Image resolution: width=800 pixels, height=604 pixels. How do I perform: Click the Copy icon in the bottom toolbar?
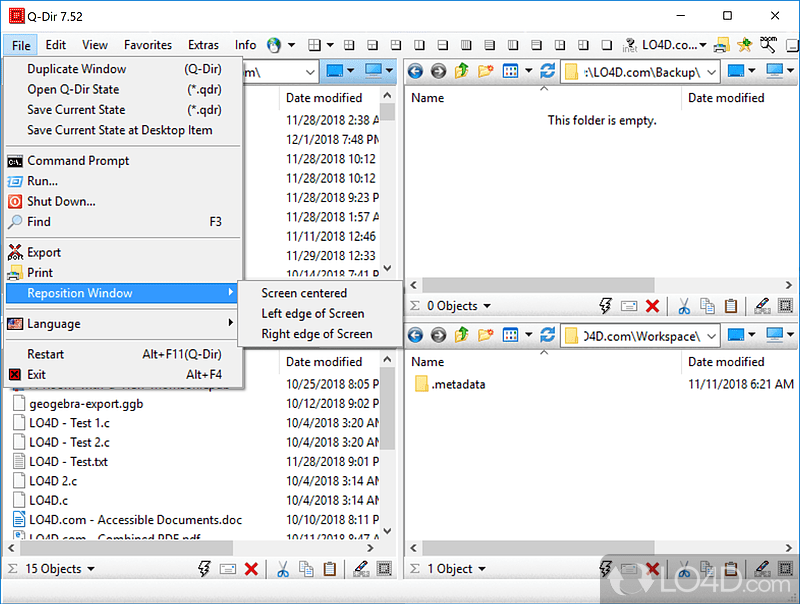tap(306, 568)
